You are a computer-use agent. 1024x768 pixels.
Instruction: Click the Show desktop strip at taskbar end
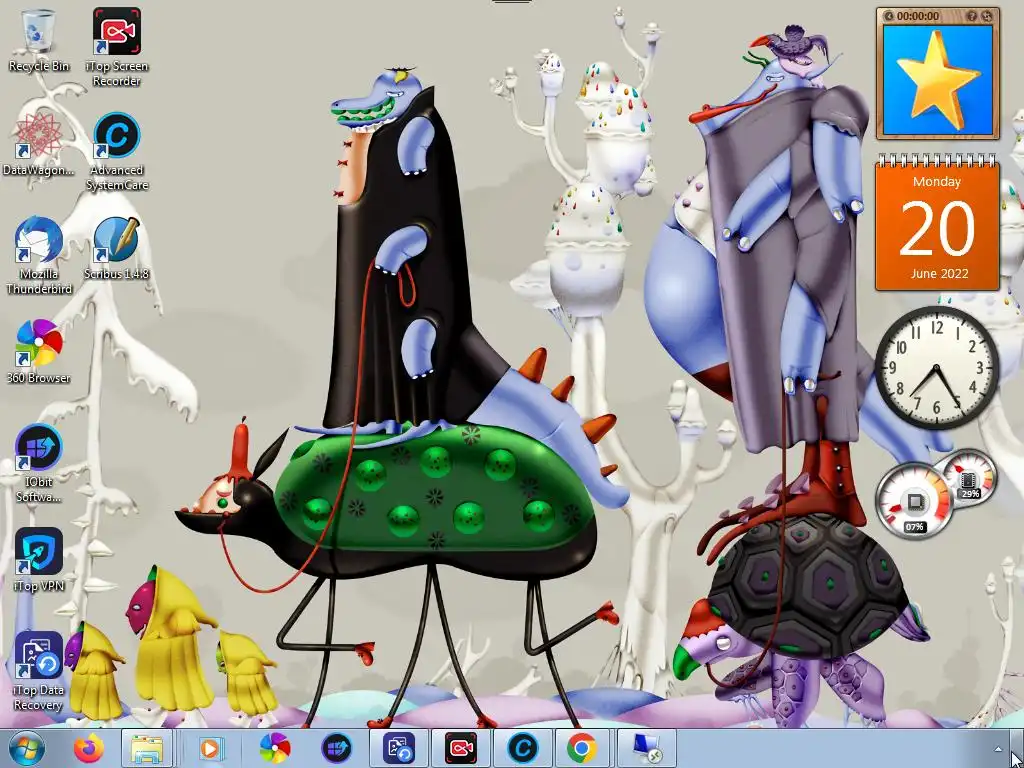point(1017,748)
